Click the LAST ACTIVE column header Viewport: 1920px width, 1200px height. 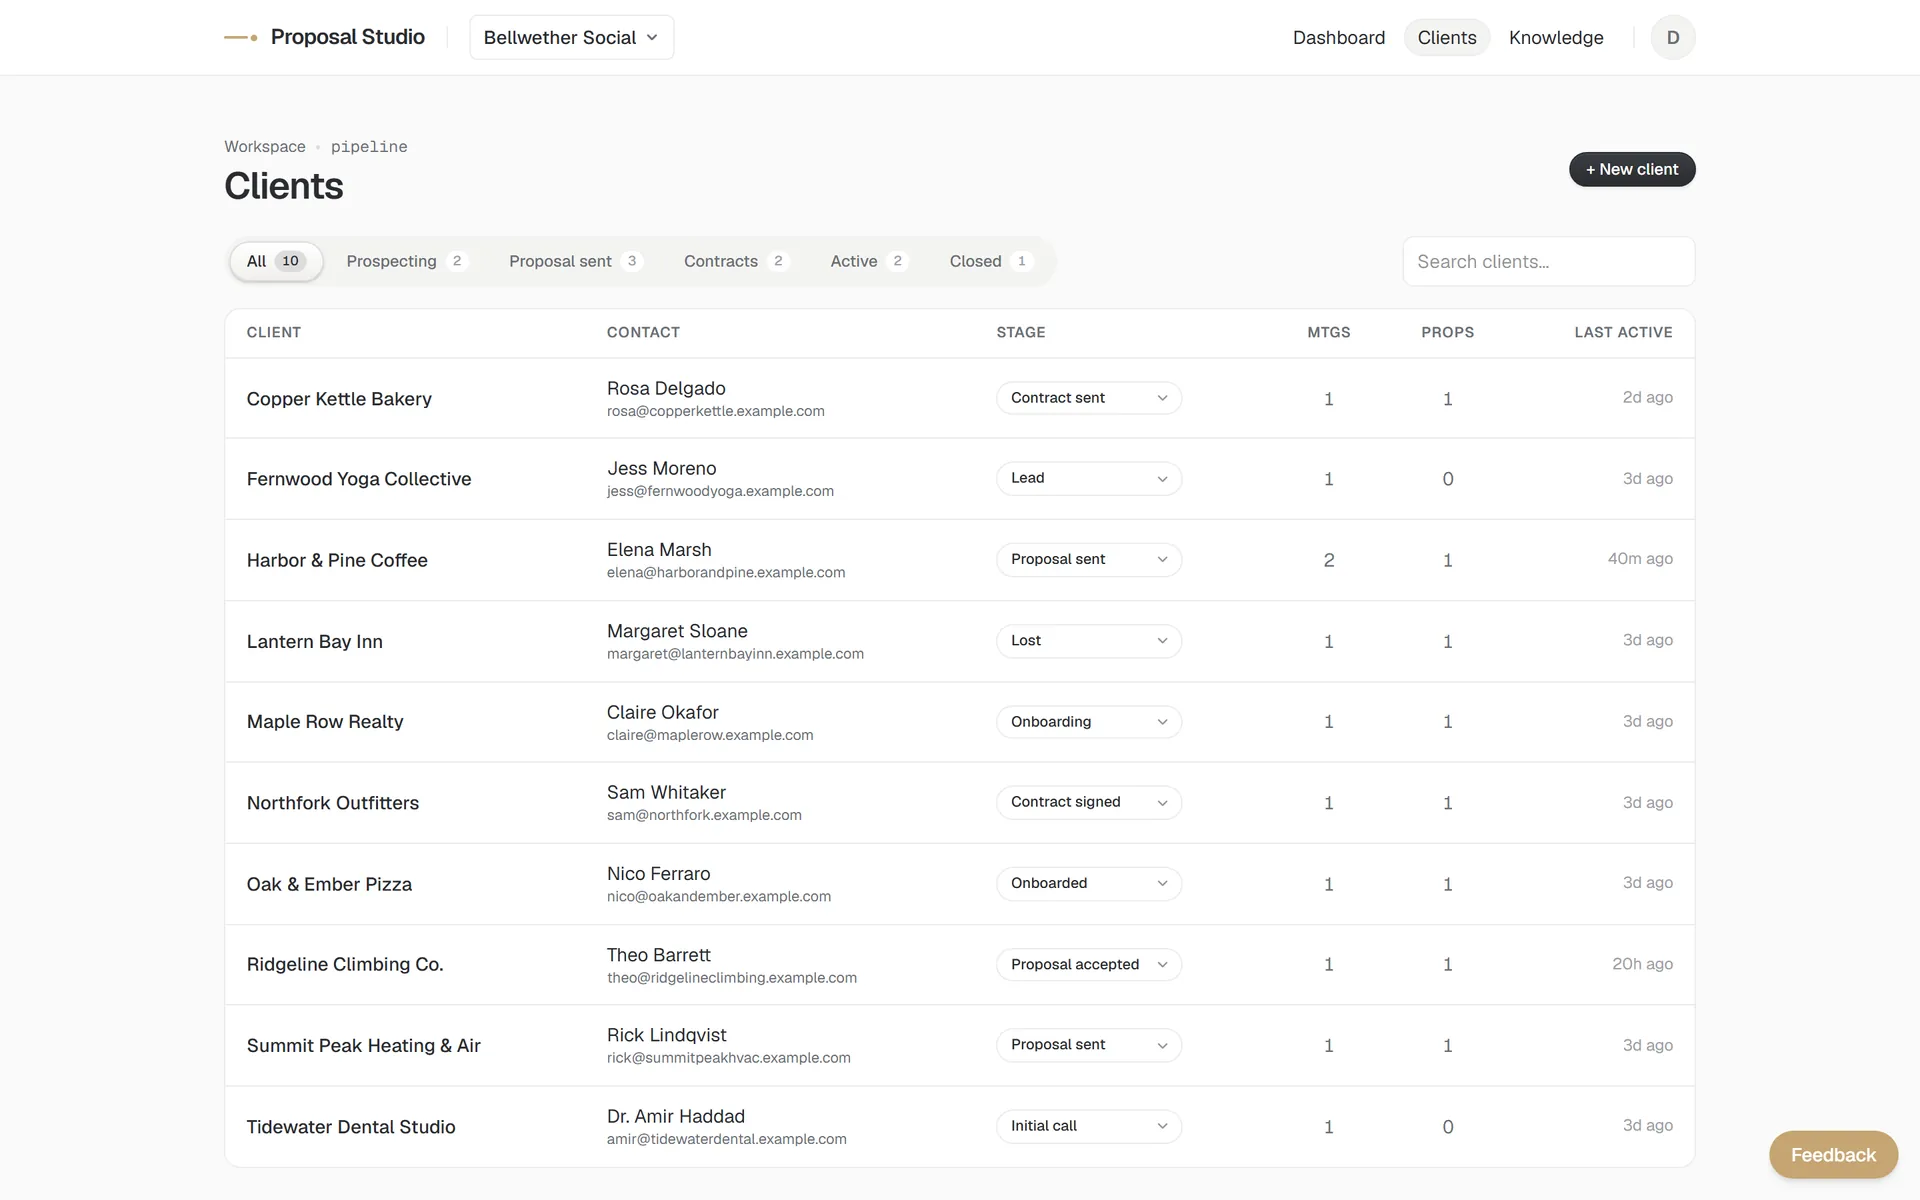[x=1623, y=332]
